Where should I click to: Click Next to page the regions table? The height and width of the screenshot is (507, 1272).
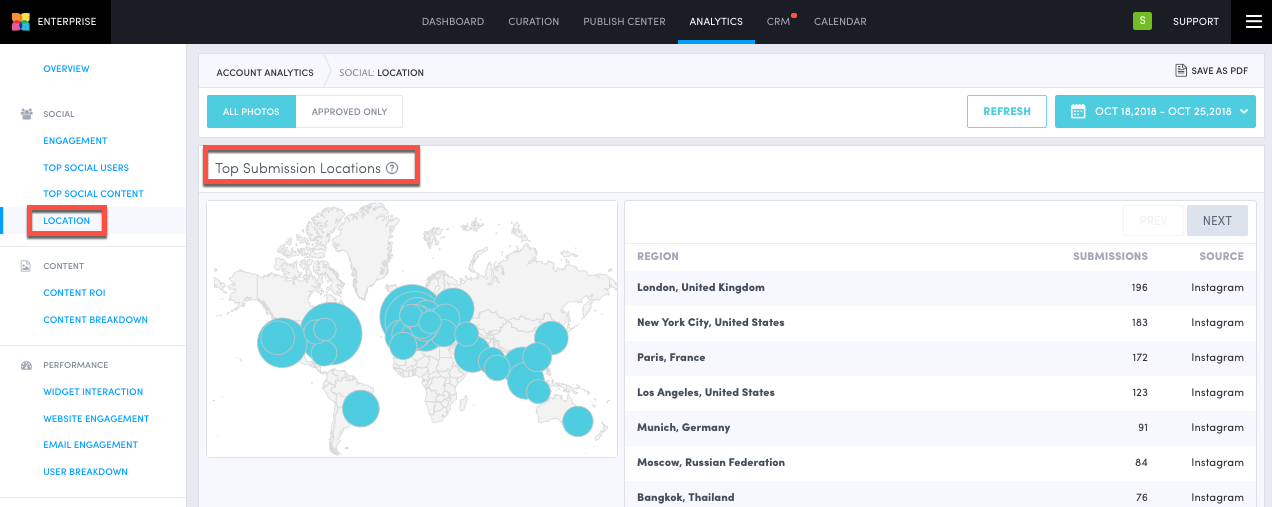coord(1217,221)
